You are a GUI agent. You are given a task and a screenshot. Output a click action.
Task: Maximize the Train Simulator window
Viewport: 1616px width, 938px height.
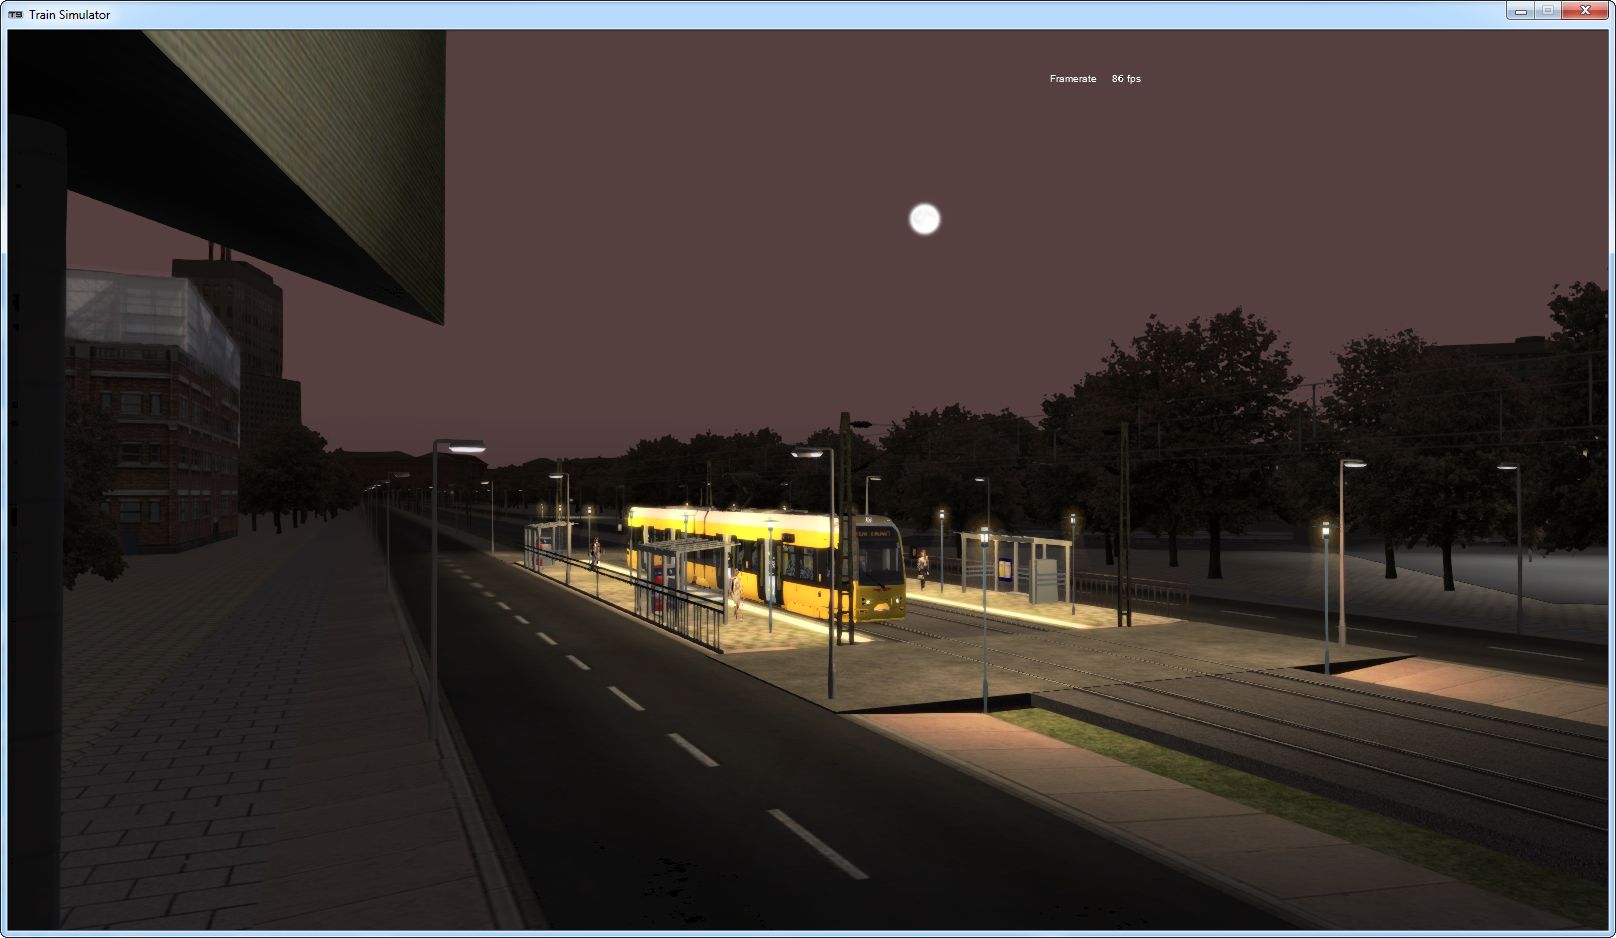(x=1547, y=11)
